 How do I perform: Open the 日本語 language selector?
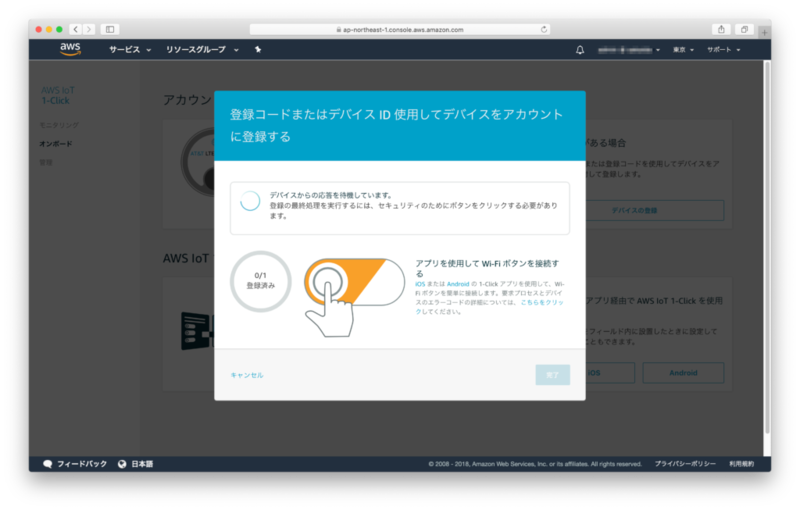[142, 464]
